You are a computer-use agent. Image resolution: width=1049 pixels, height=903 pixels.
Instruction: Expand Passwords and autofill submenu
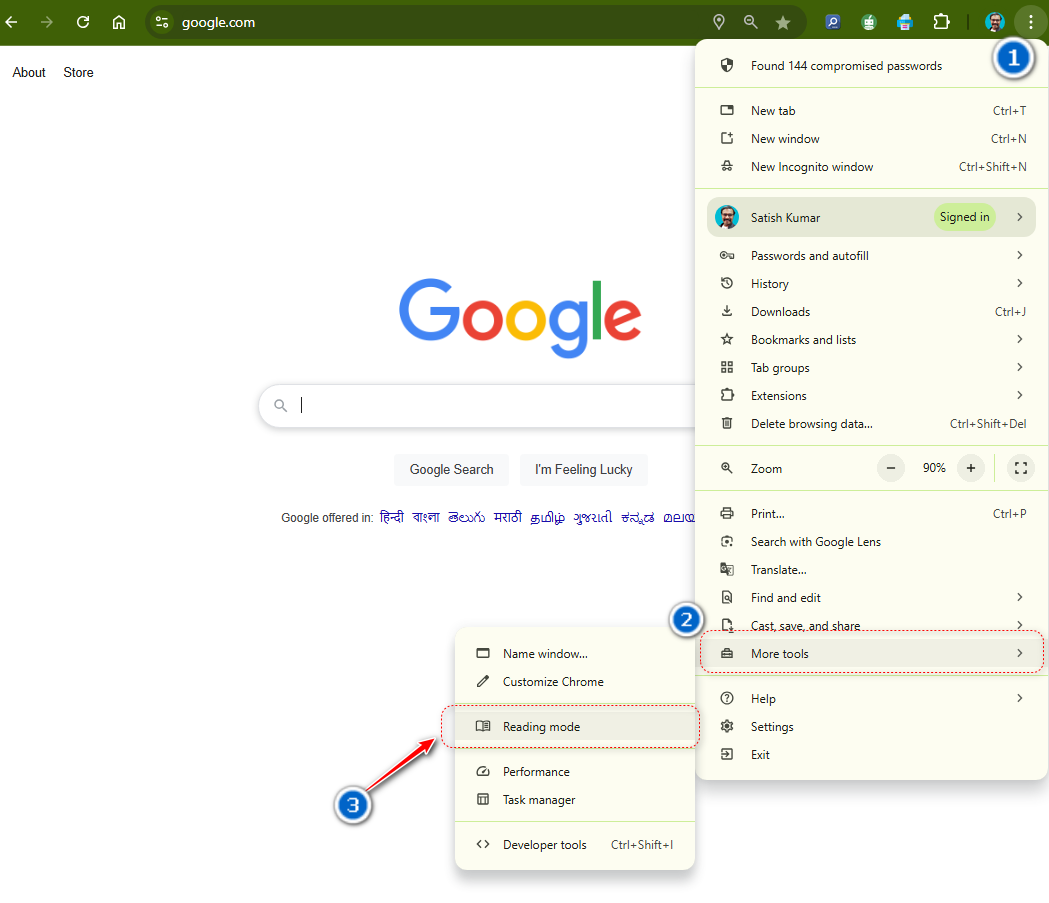(872, 256)
